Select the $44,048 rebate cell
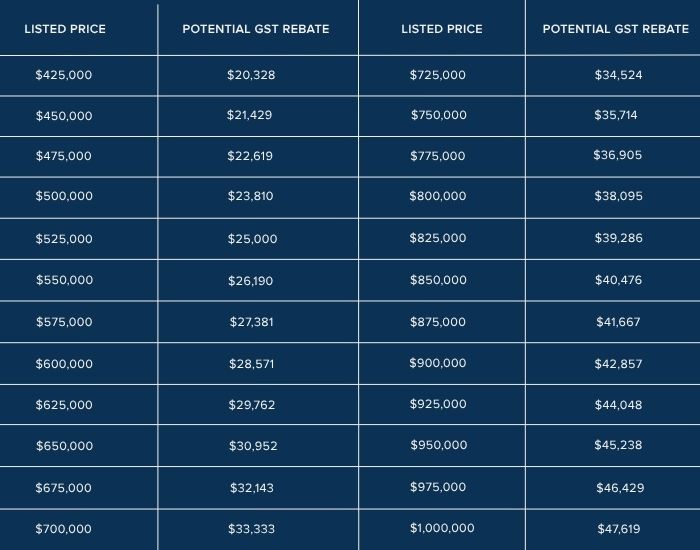This screenshot has height=550, width=700. 617,405
